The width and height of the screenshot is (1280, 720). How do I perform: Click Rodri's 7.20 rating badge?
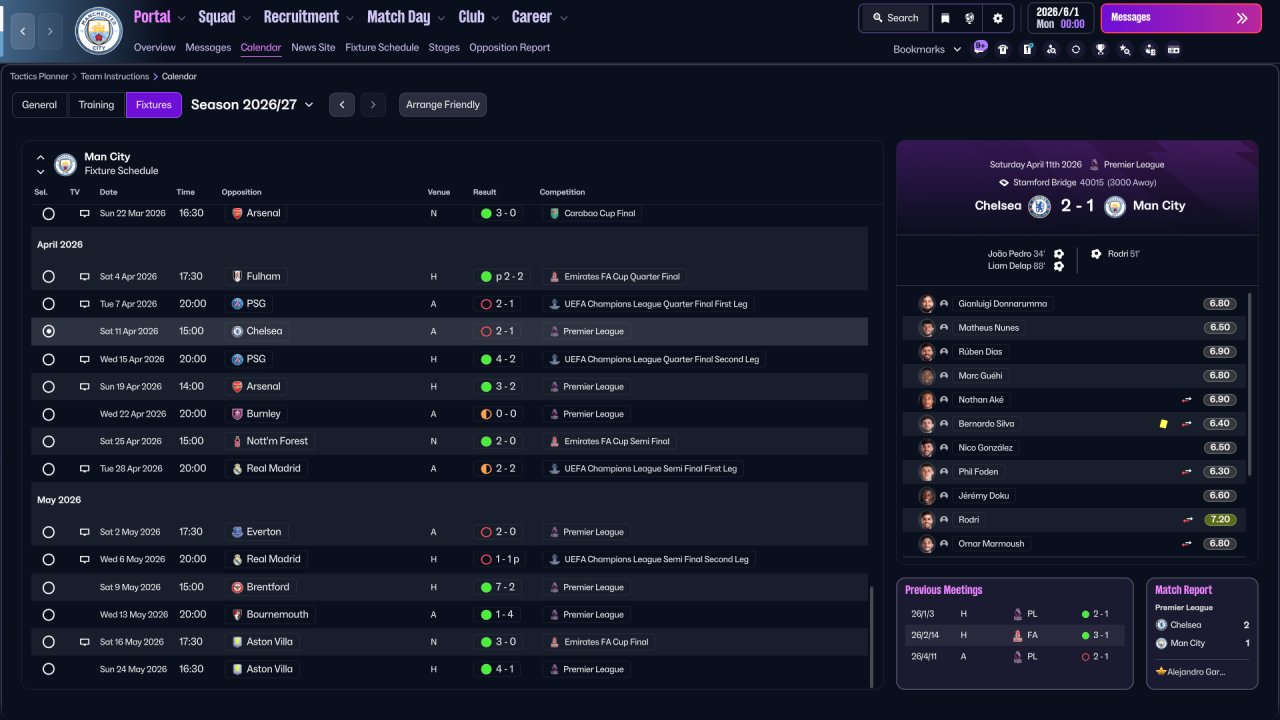click(x=1220, y=520)
